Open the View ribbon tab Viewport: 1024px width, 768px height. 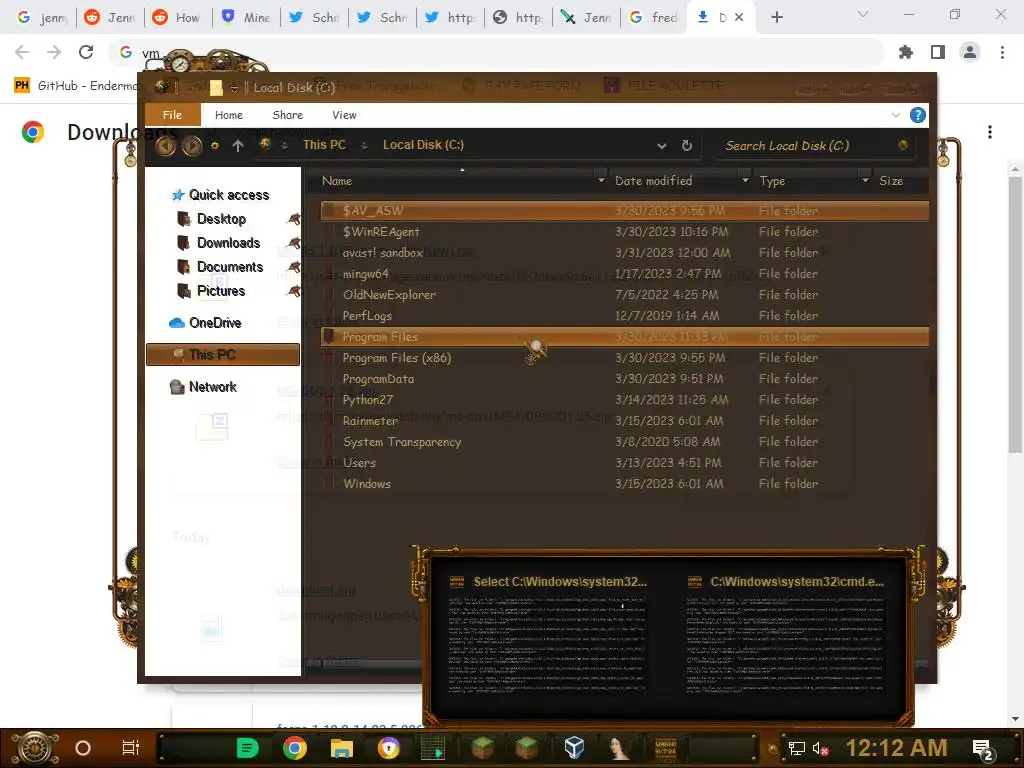point(344,115)
